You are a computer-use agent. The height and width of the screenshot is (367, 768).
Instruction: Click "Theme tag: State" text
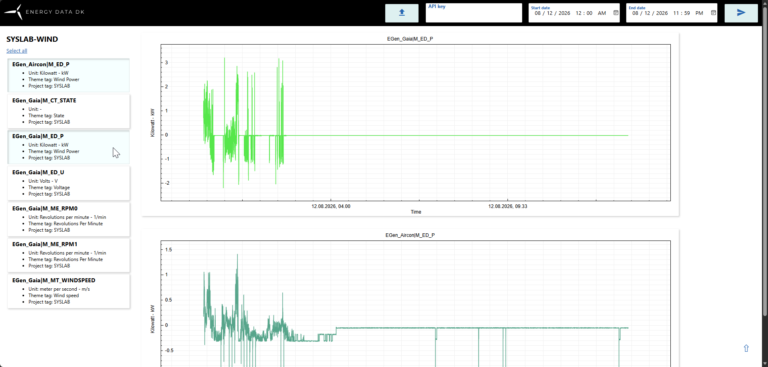47,116
